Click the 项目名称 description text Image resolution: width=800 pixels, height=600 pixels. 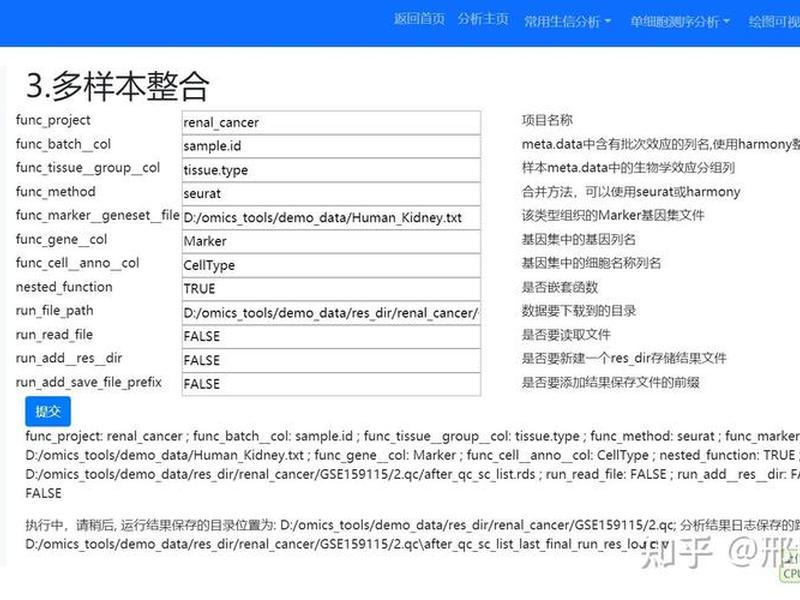(x=547, y=120)
